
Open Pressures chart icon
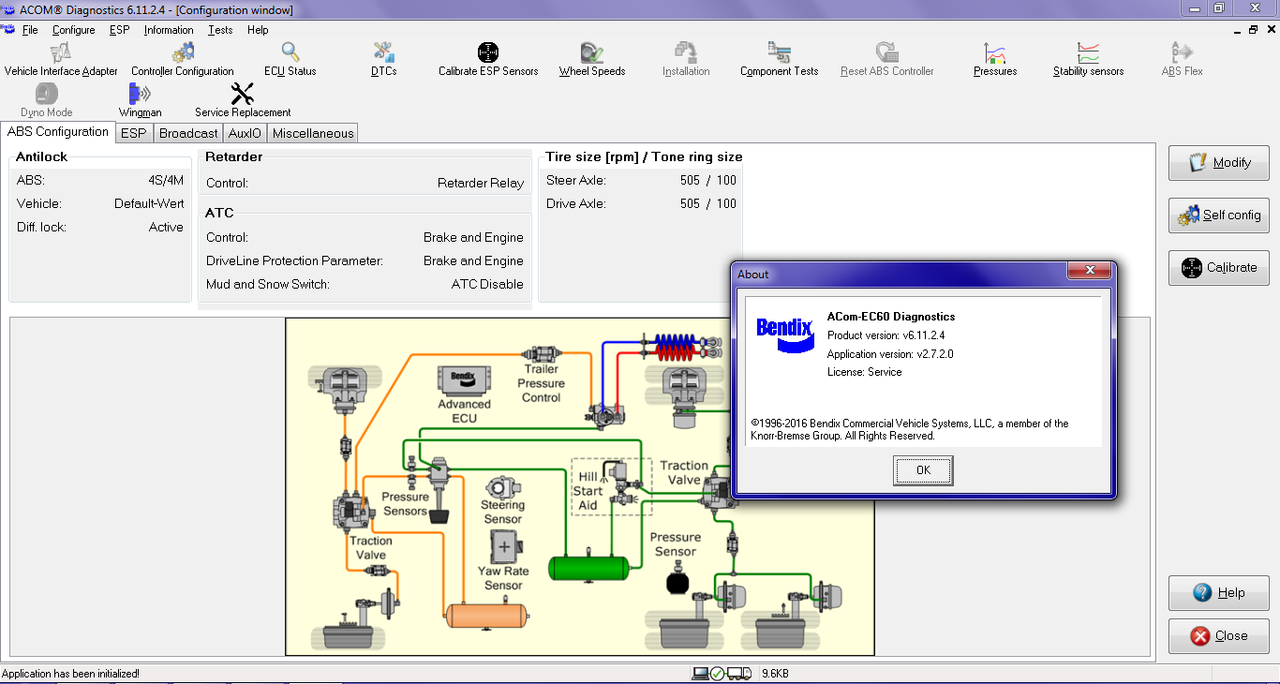[995, 52]
